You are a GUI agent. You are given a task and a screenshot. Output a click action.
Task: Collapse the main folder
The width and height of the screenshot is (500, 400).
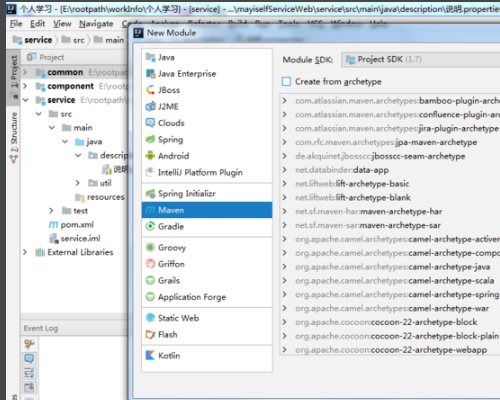click(52, 127)
